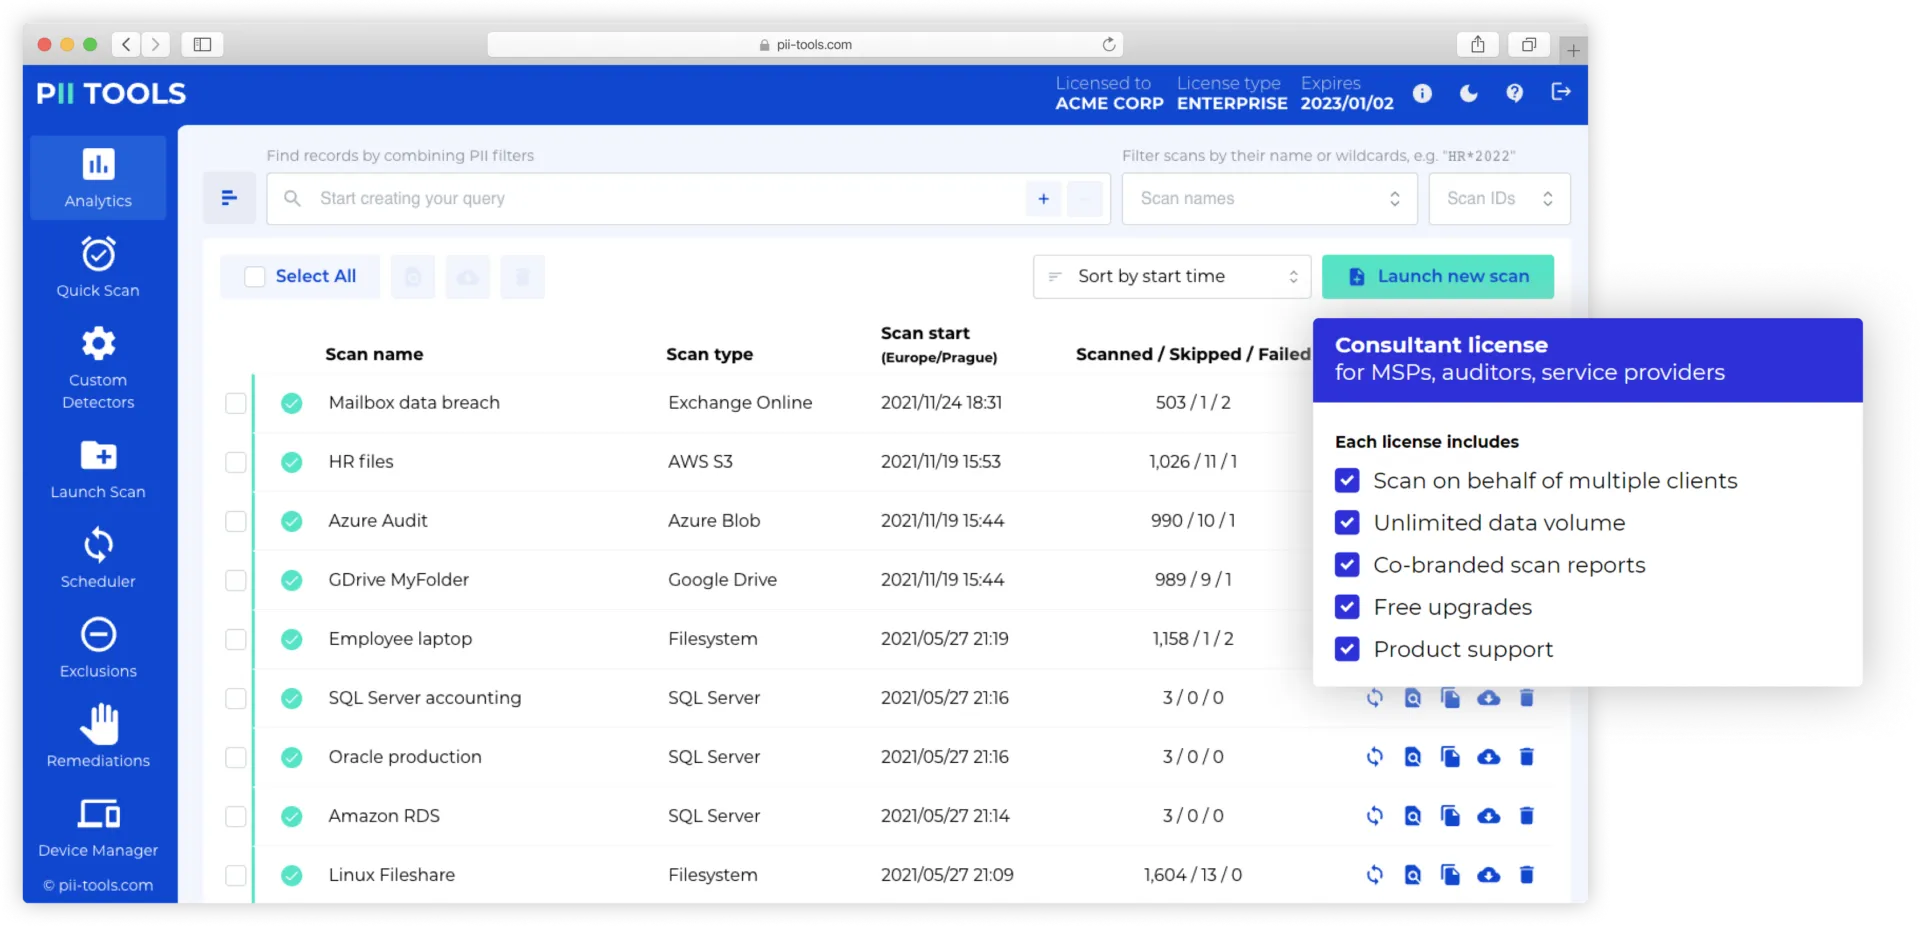Screen dimensions: 1920x926
Task: Delete the Linux Fileshare scan
Action: pos(1526,875)
